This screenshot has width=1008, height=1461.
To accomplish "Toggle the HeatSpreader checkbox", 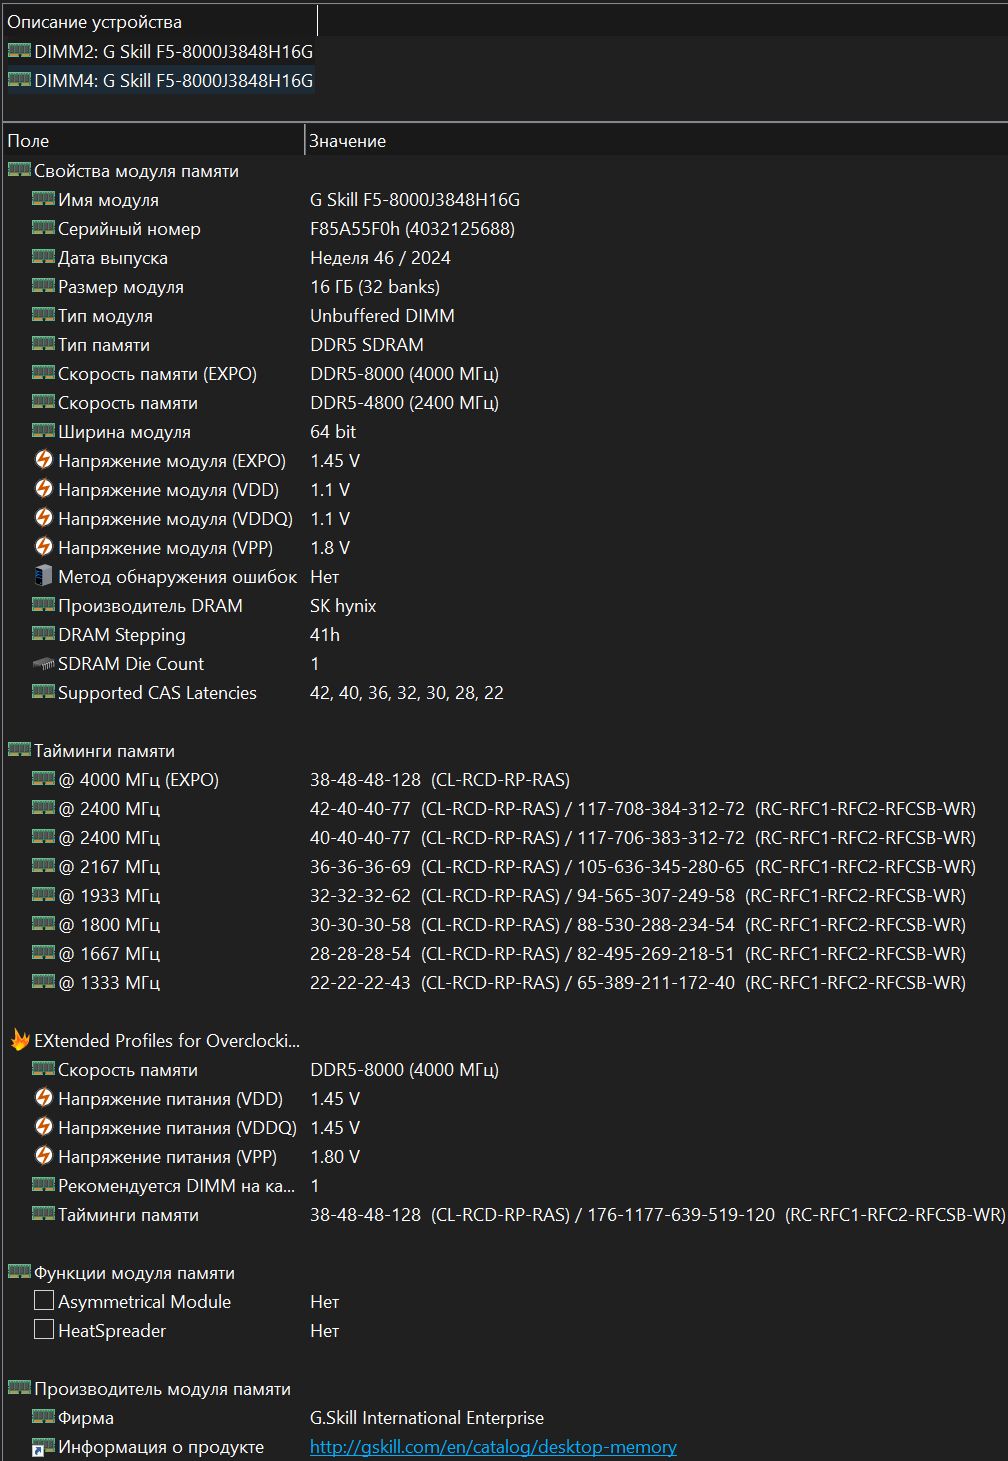I will [x=44, y=1330].
